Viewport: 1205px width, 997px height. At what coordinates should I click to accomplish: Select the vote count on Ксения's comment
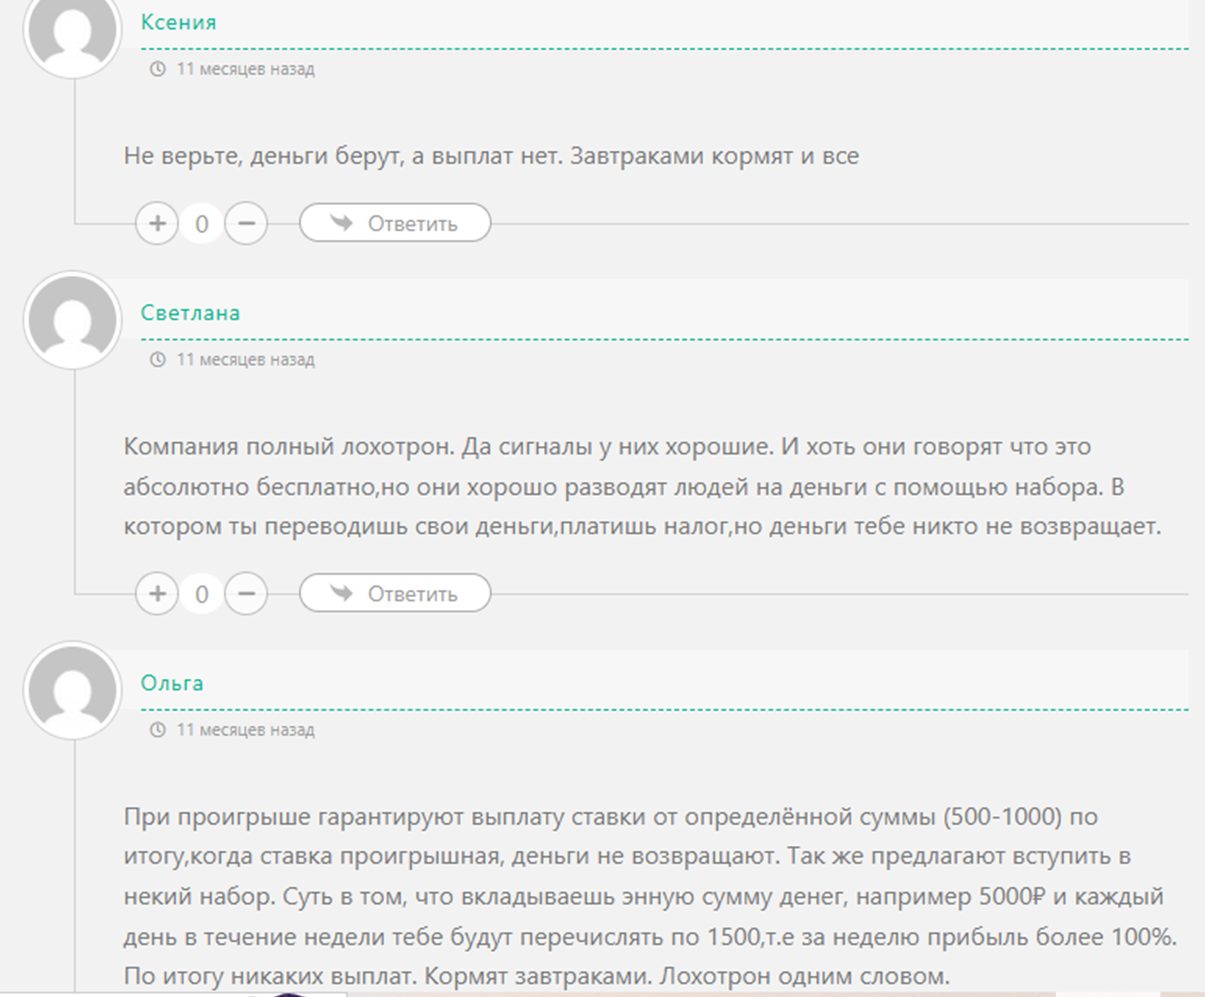click(202, 224)
